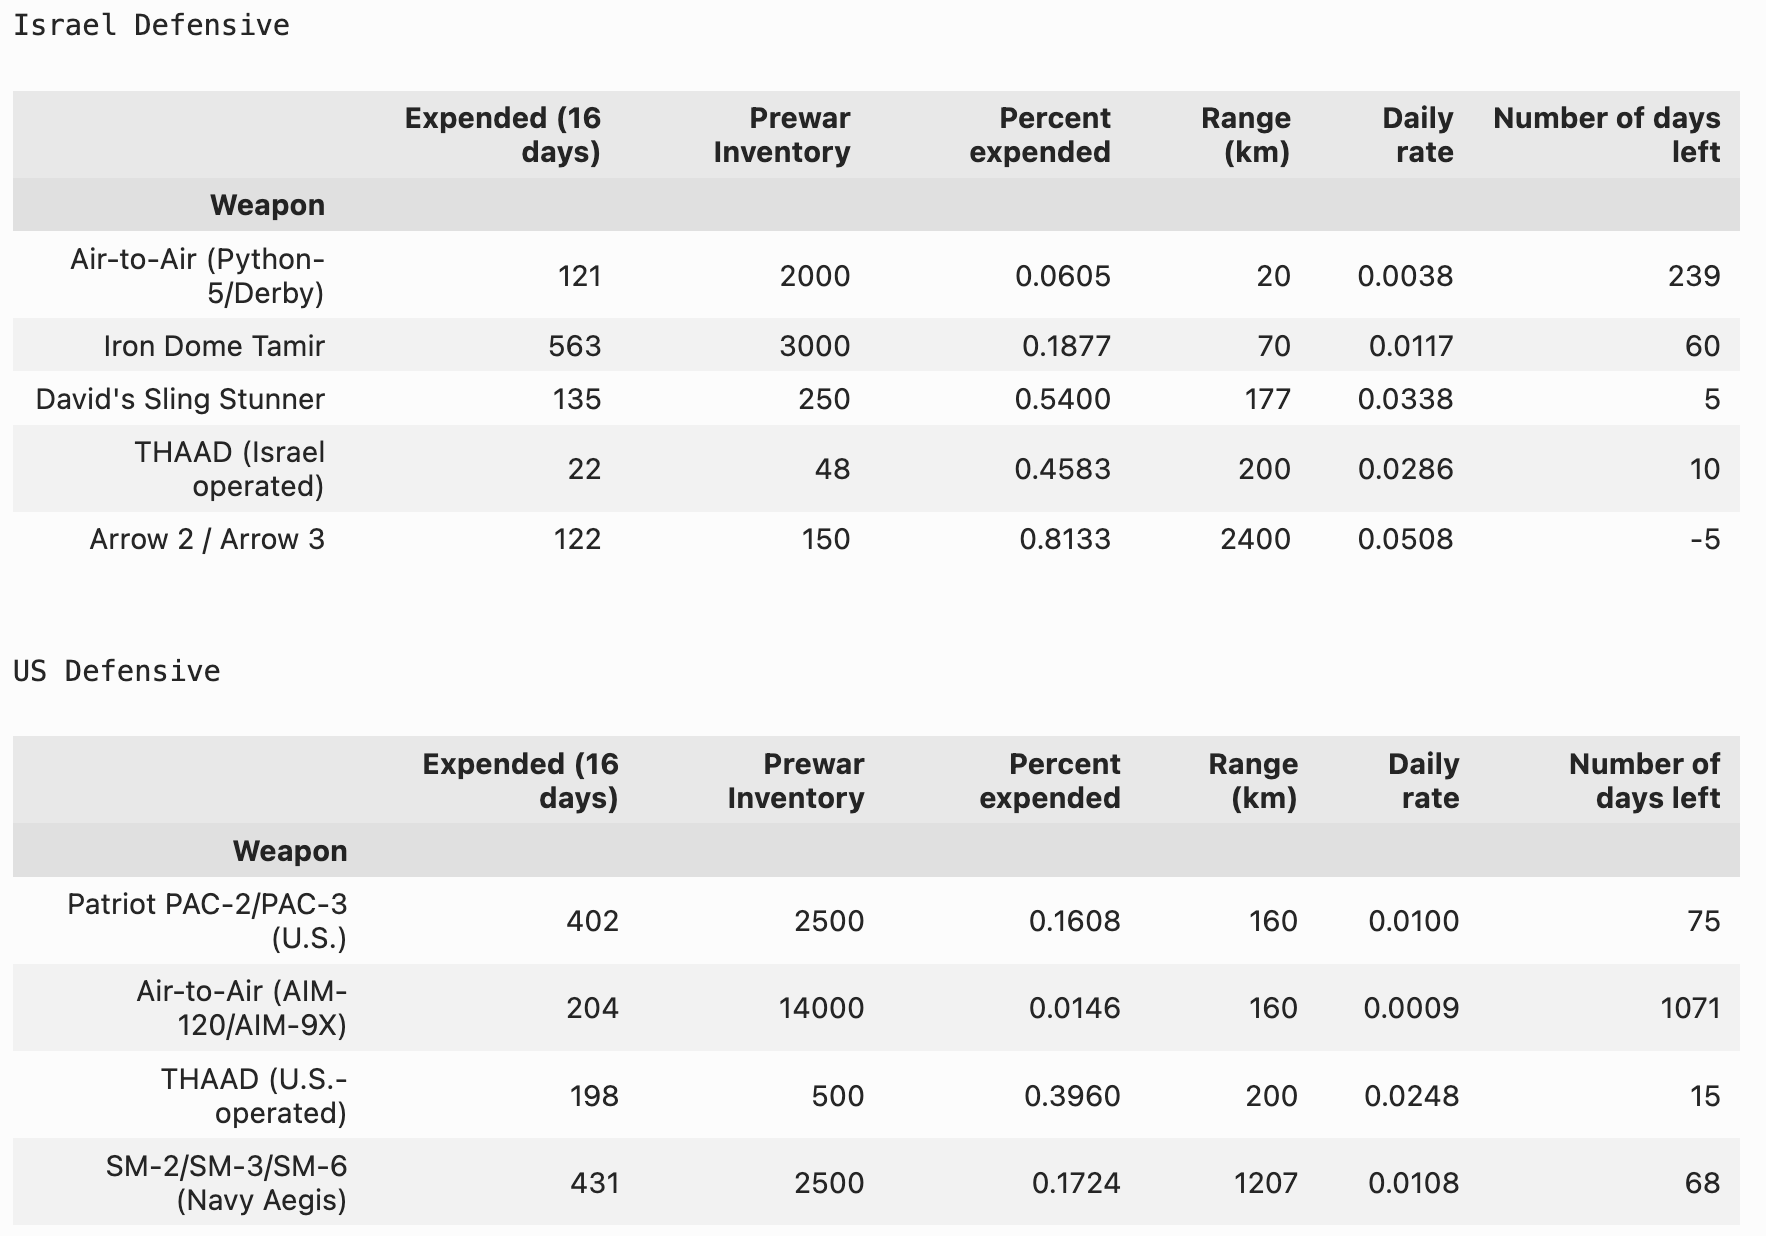The height and width of the screenshot is (1236, 1766).
Task: Click the Air-to-Air (AIM-120/AIM-9X) row label
Action: (x=241, y=1008)
